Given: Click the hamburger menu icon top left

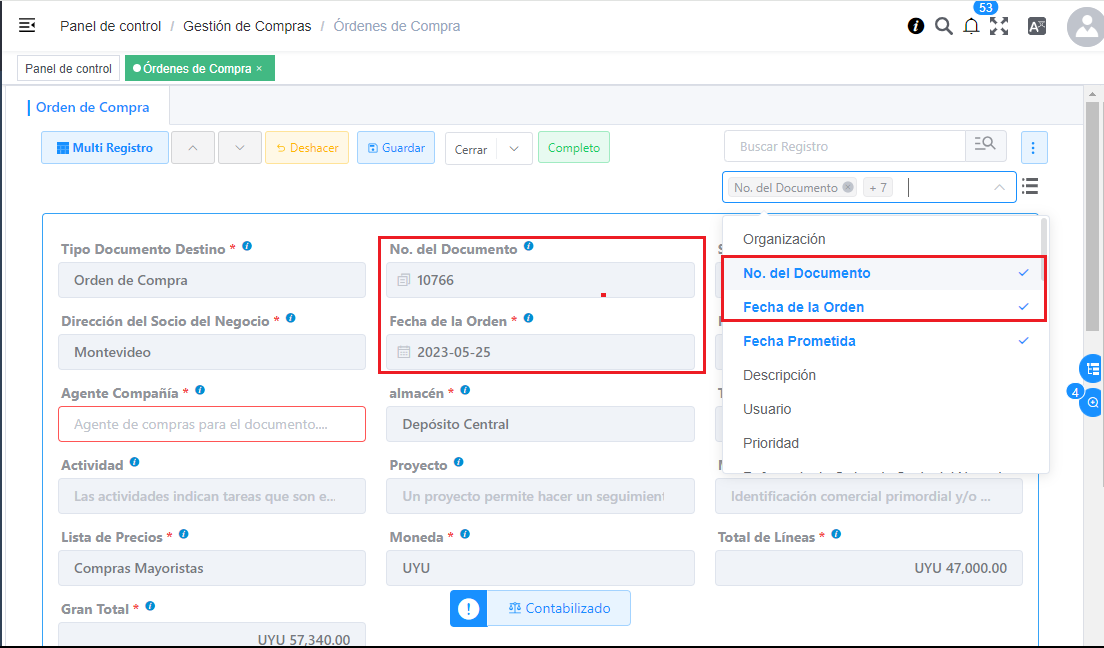Looking at the screenshot, I should click(x=27, y=26).
